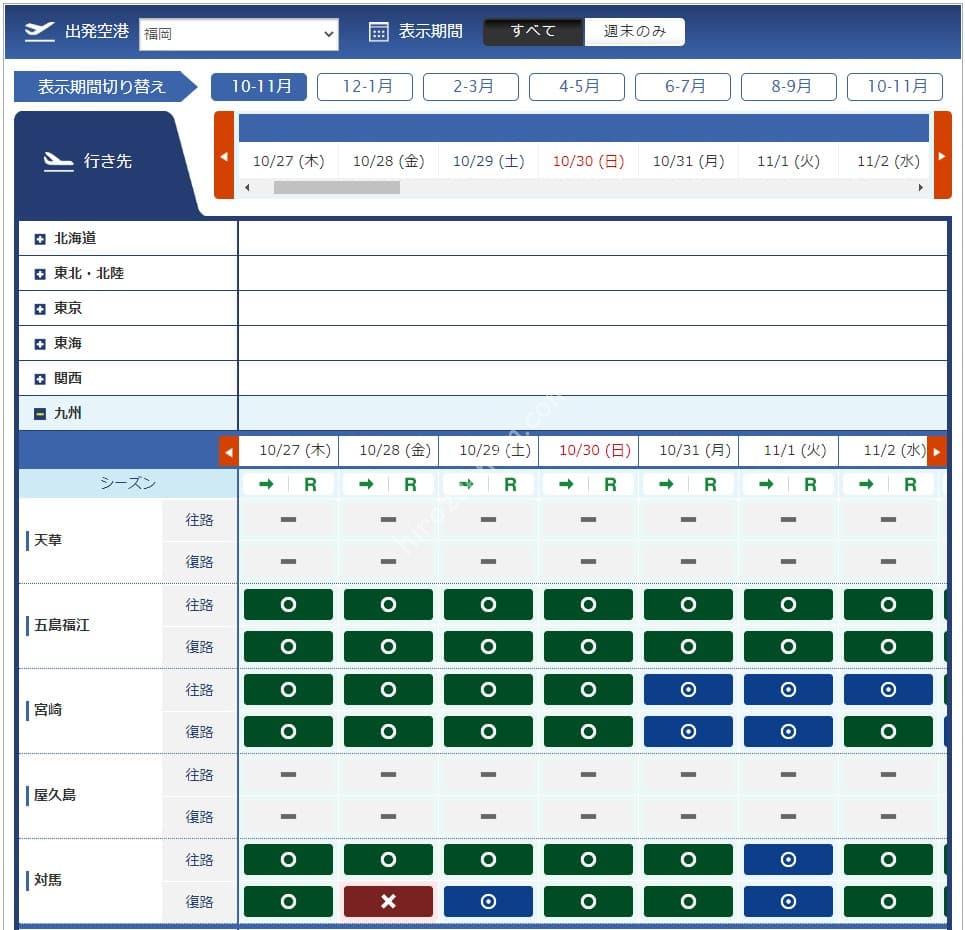Image resolution: width=965 pixels, height=930 pixels.
Task: Click the 8-9月 period button
Action: (x=789, y=86)
